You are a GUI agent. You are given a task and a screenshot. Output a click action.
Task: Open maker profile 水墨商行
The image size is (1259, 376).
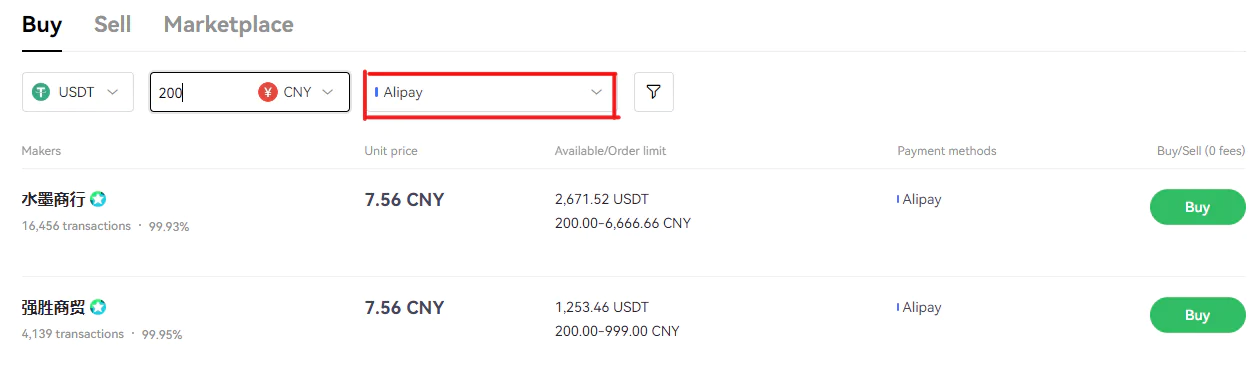pyautogui.click(x=54, y=199)
